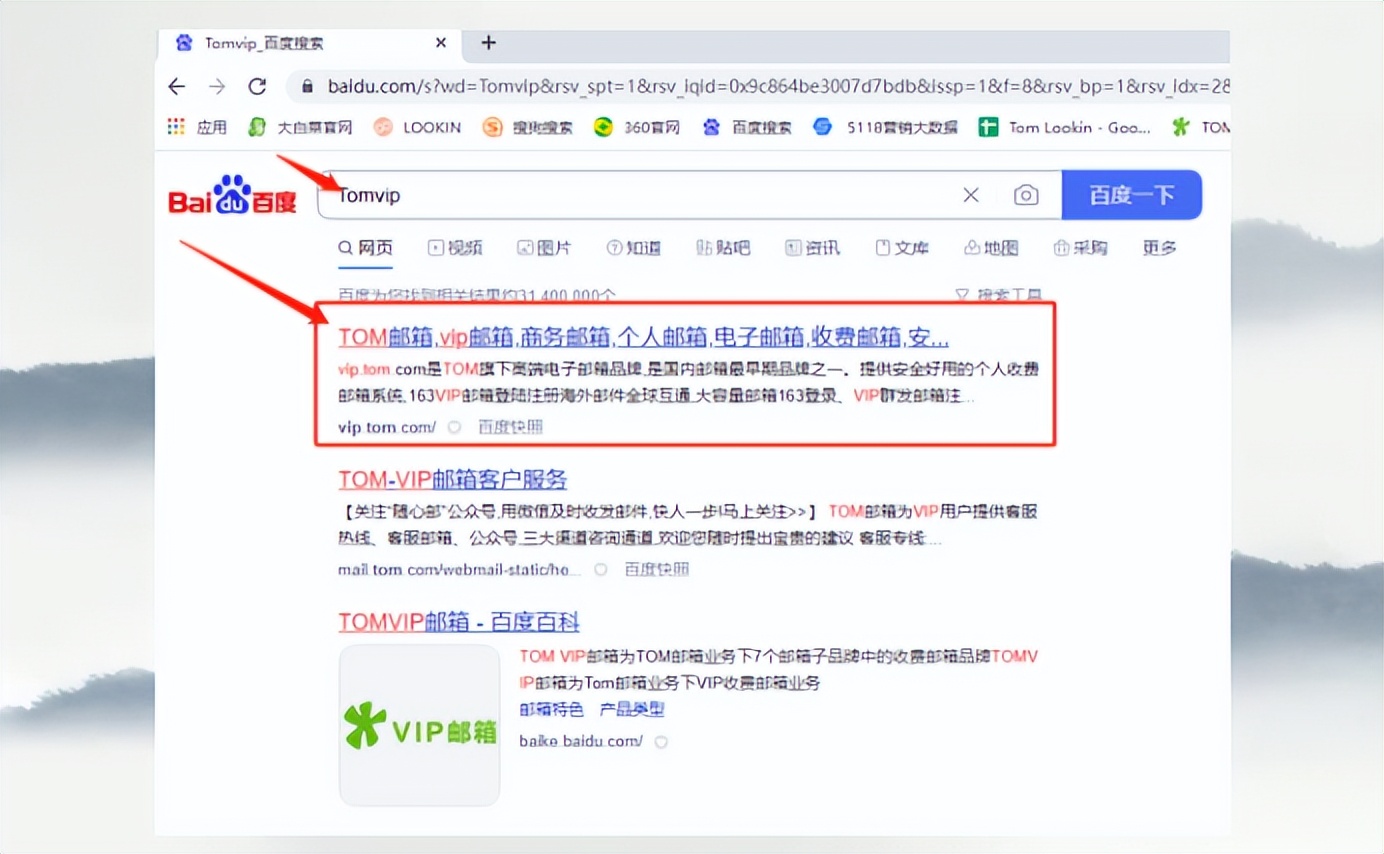Open 百度快照 for vip.tom.com result
The width and height of the screenshot is (1384, 854).
[510, 427]
